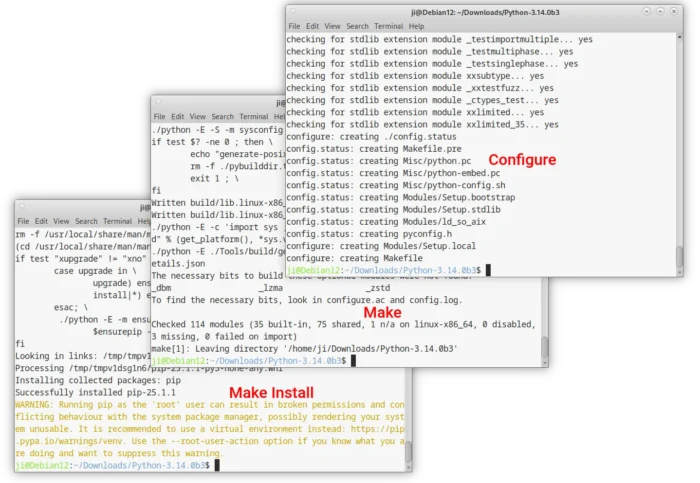The width and height of the screenshot is (700, 483).
Task: Click window menu icon of Make Install terminal titlebar
Action: click(22, 206)
